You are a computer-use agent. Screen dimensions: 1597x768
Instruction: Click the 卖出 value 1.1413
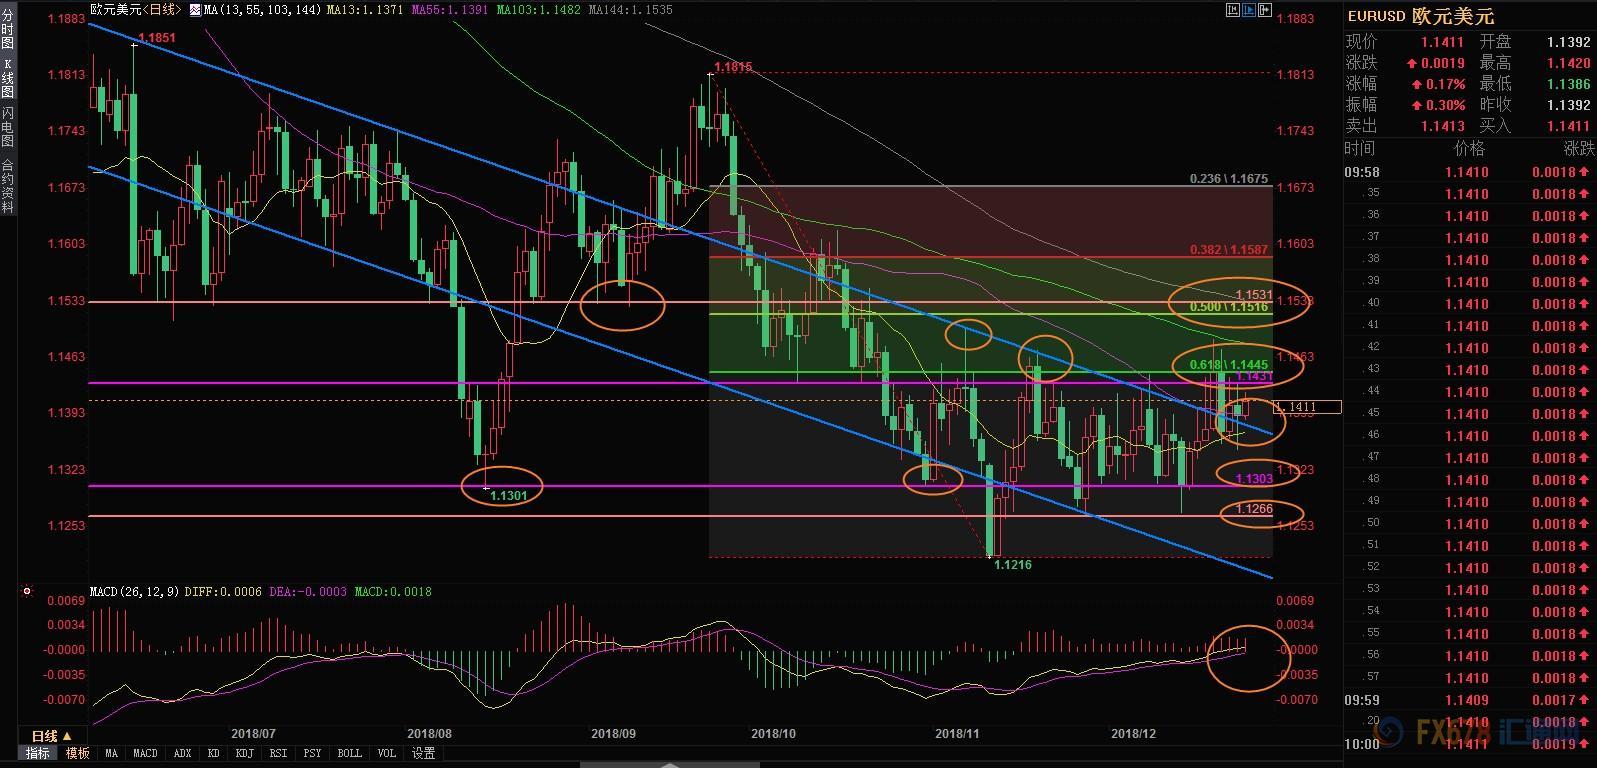(x=1442, y=126)
